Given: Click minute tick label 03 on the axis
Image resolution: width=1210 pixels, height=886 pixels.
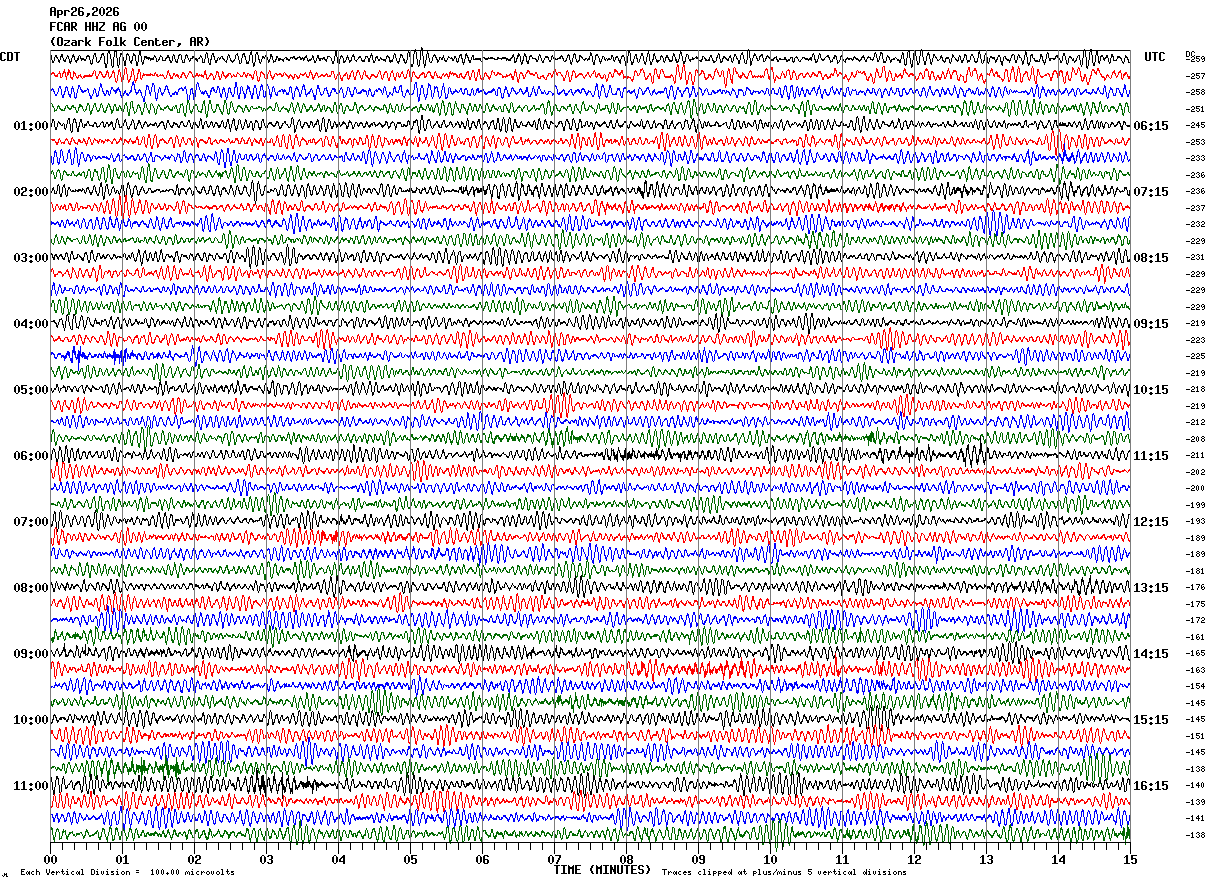Looking at the screenshot, I should [x=266, y=859].
